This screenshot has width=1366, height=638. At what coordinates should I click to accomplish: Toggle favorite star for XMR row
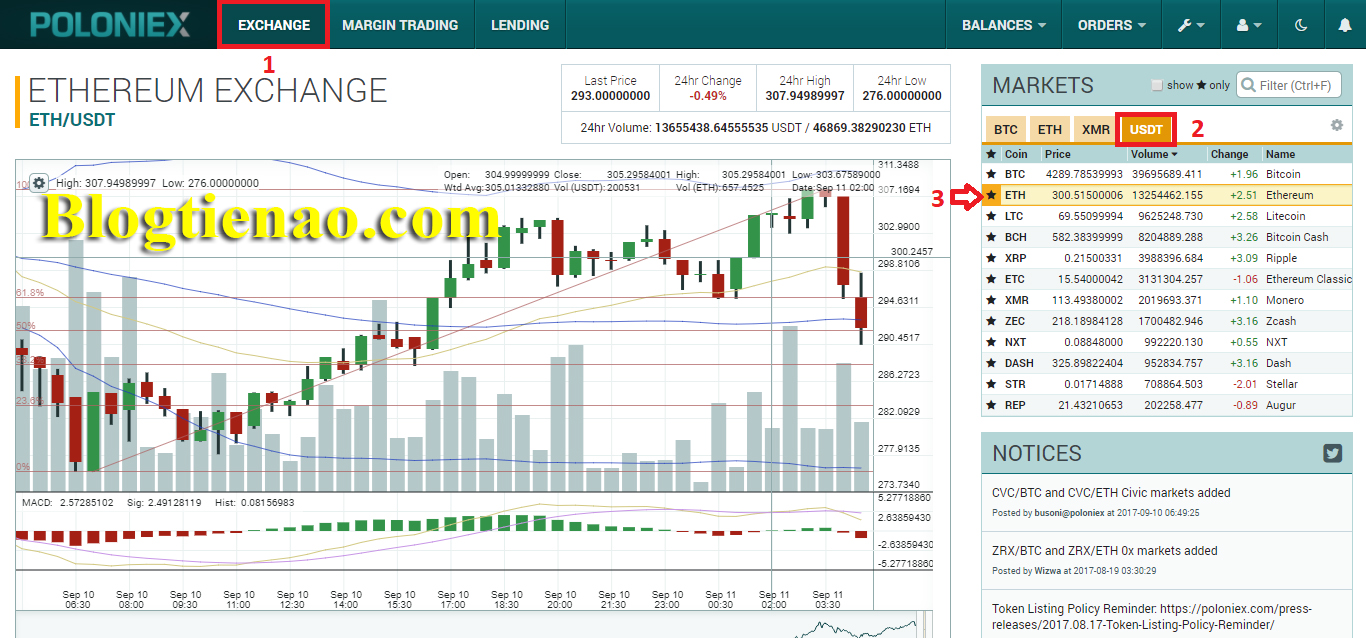991,300
